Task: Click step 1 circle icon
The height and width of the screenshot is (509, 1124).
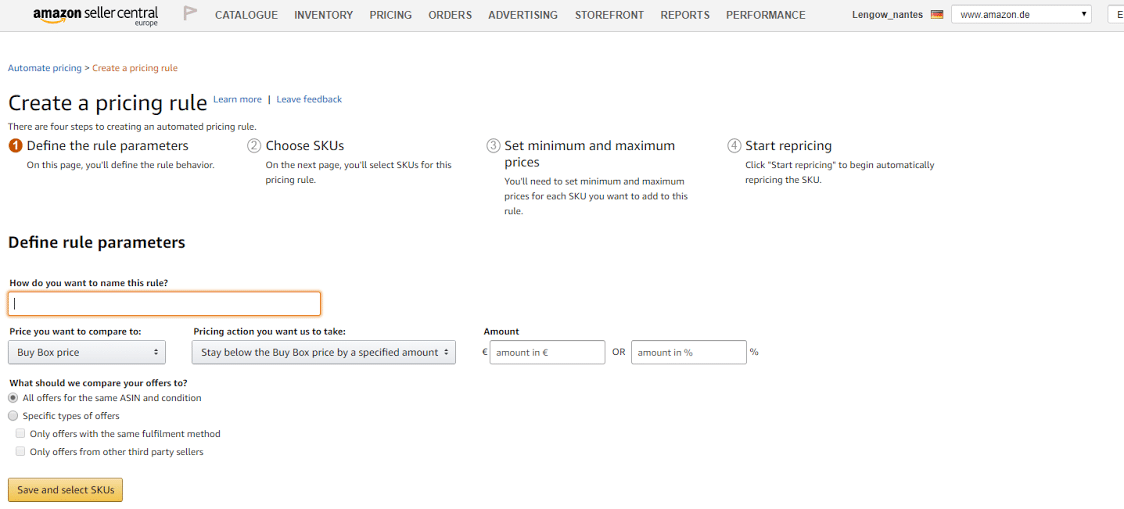Action: pyautogui.click(x=15, y=146)
